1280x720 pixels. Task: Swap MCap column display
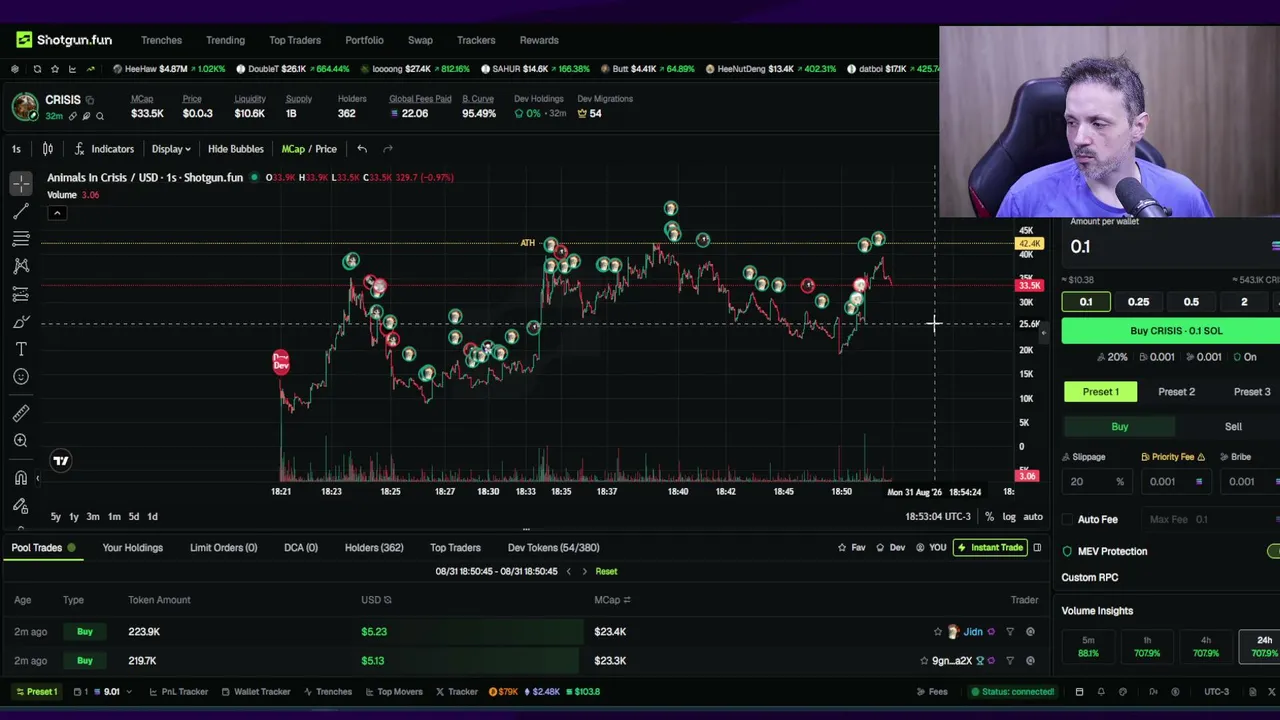[627, 600]
